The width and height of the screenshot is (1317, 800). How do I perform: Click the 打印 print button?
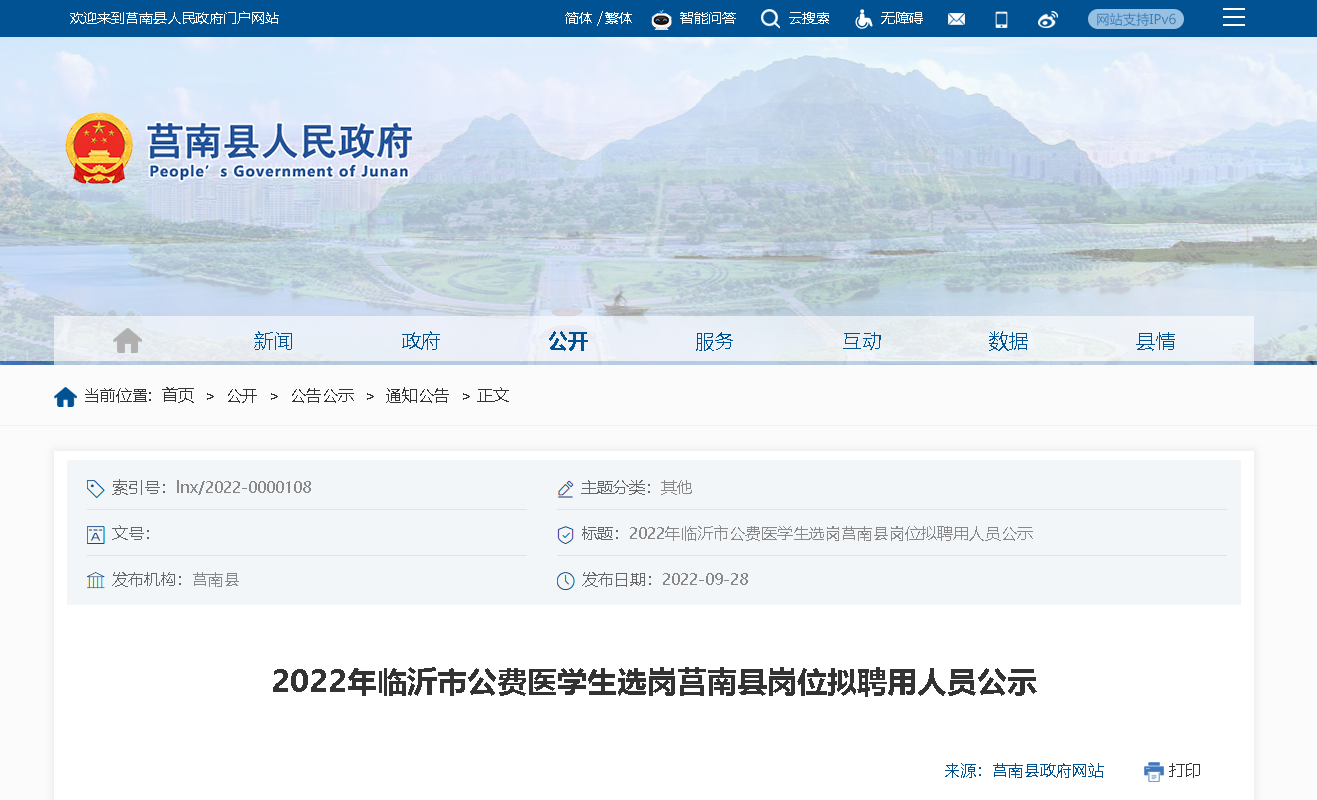[x=1185, y=771]
